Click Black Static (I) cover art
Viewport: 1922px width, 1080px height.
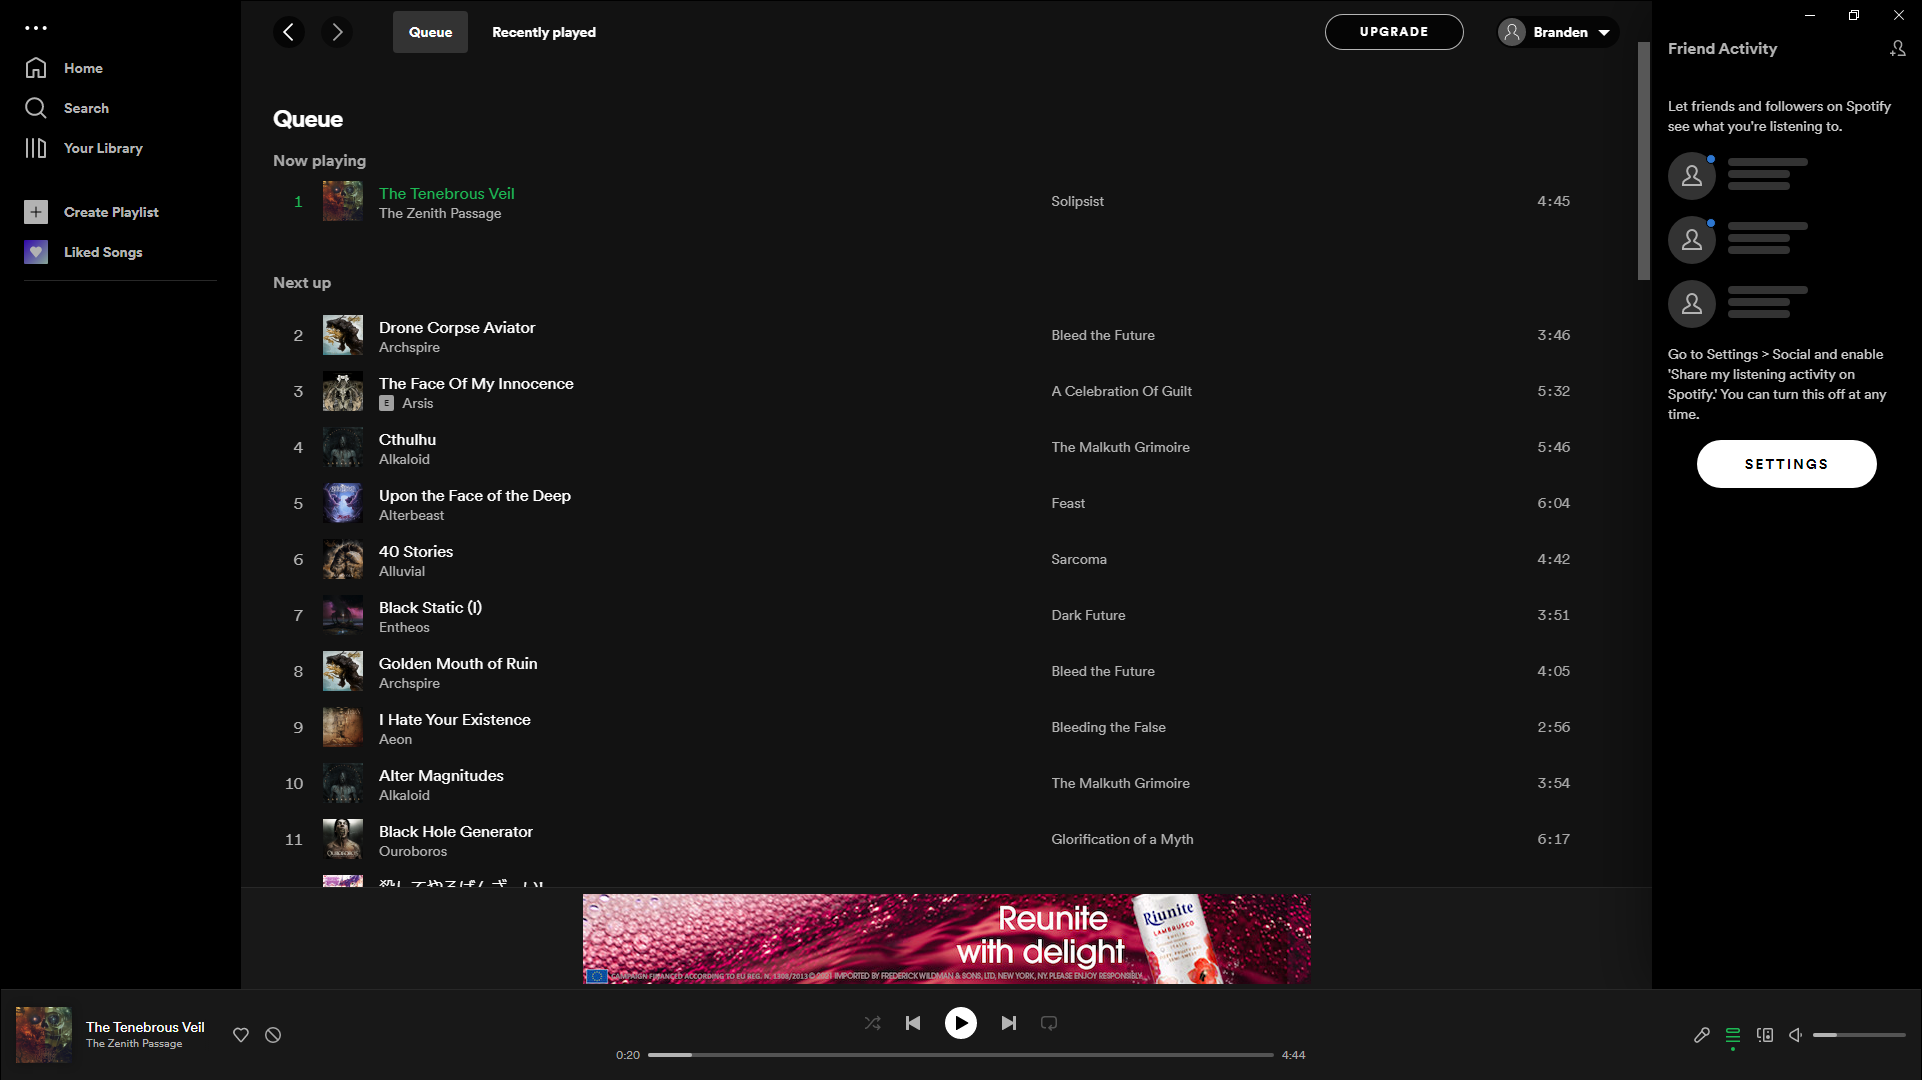pos(343,615)
